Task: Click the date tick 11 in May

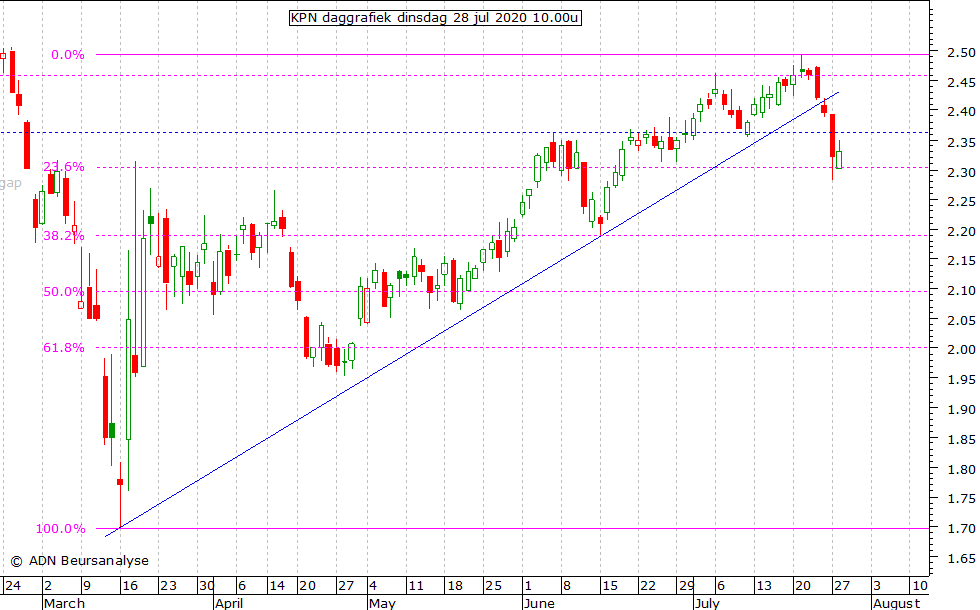Action: click(416, 586)
